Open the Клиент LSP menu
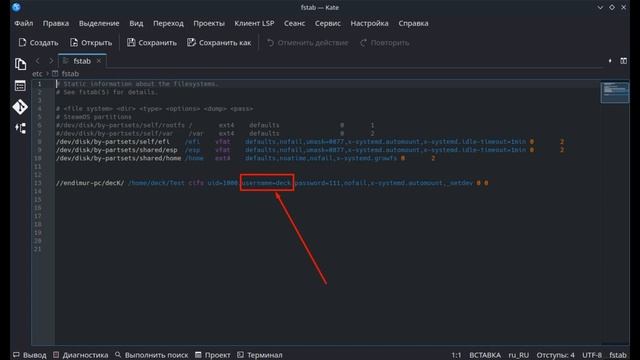Image resolution: width=640 pixels, height=360 pixels. click(x=254, y=23)
